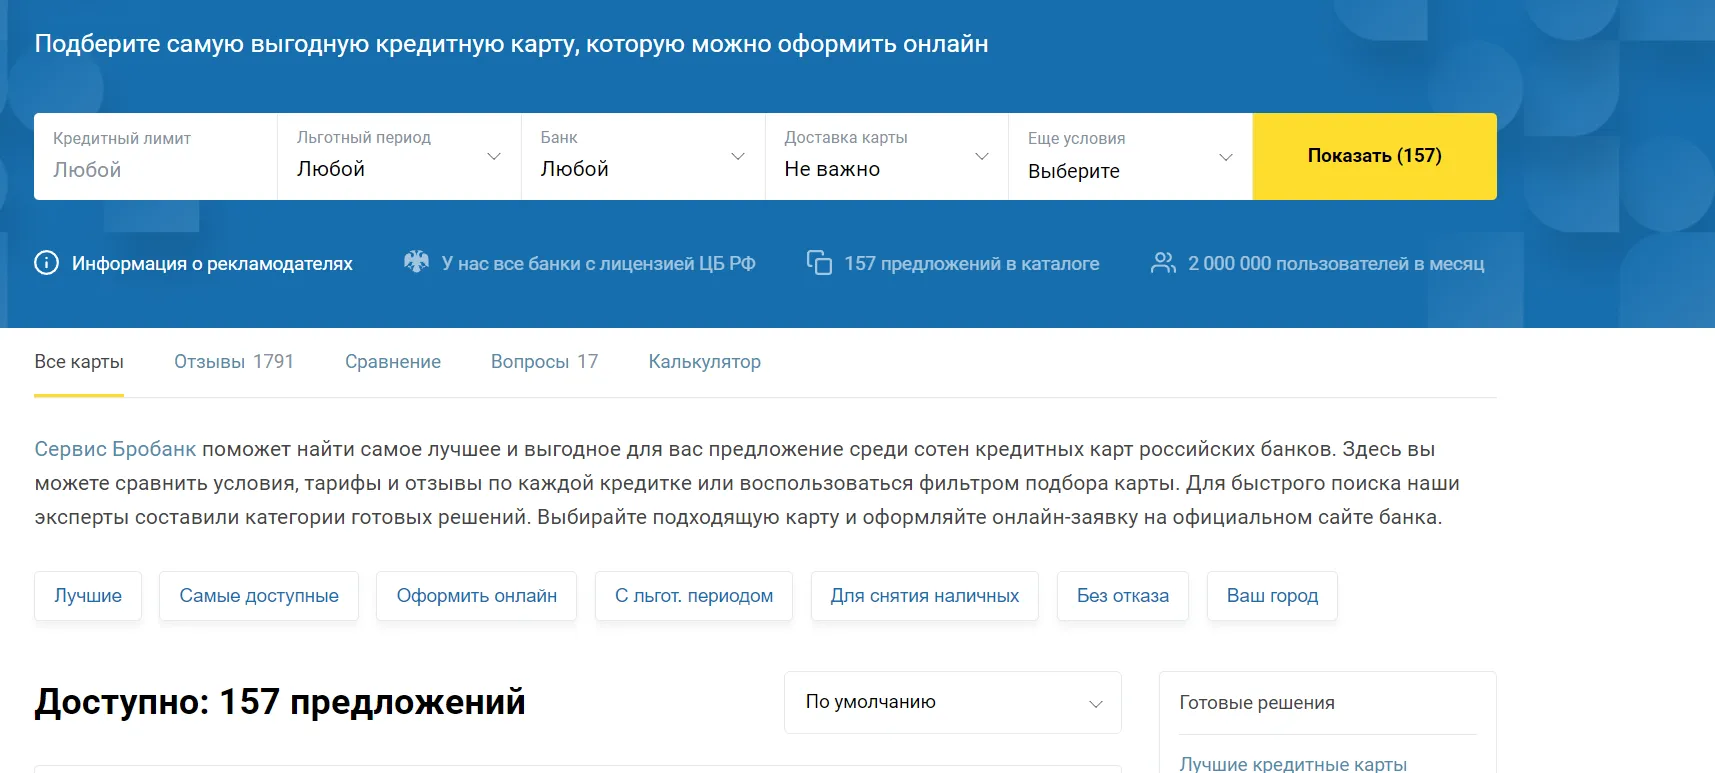Click the info circle icon beside advertiser information
The height and width of the screenshot is (773, 1715).
[x=46, y=263]
